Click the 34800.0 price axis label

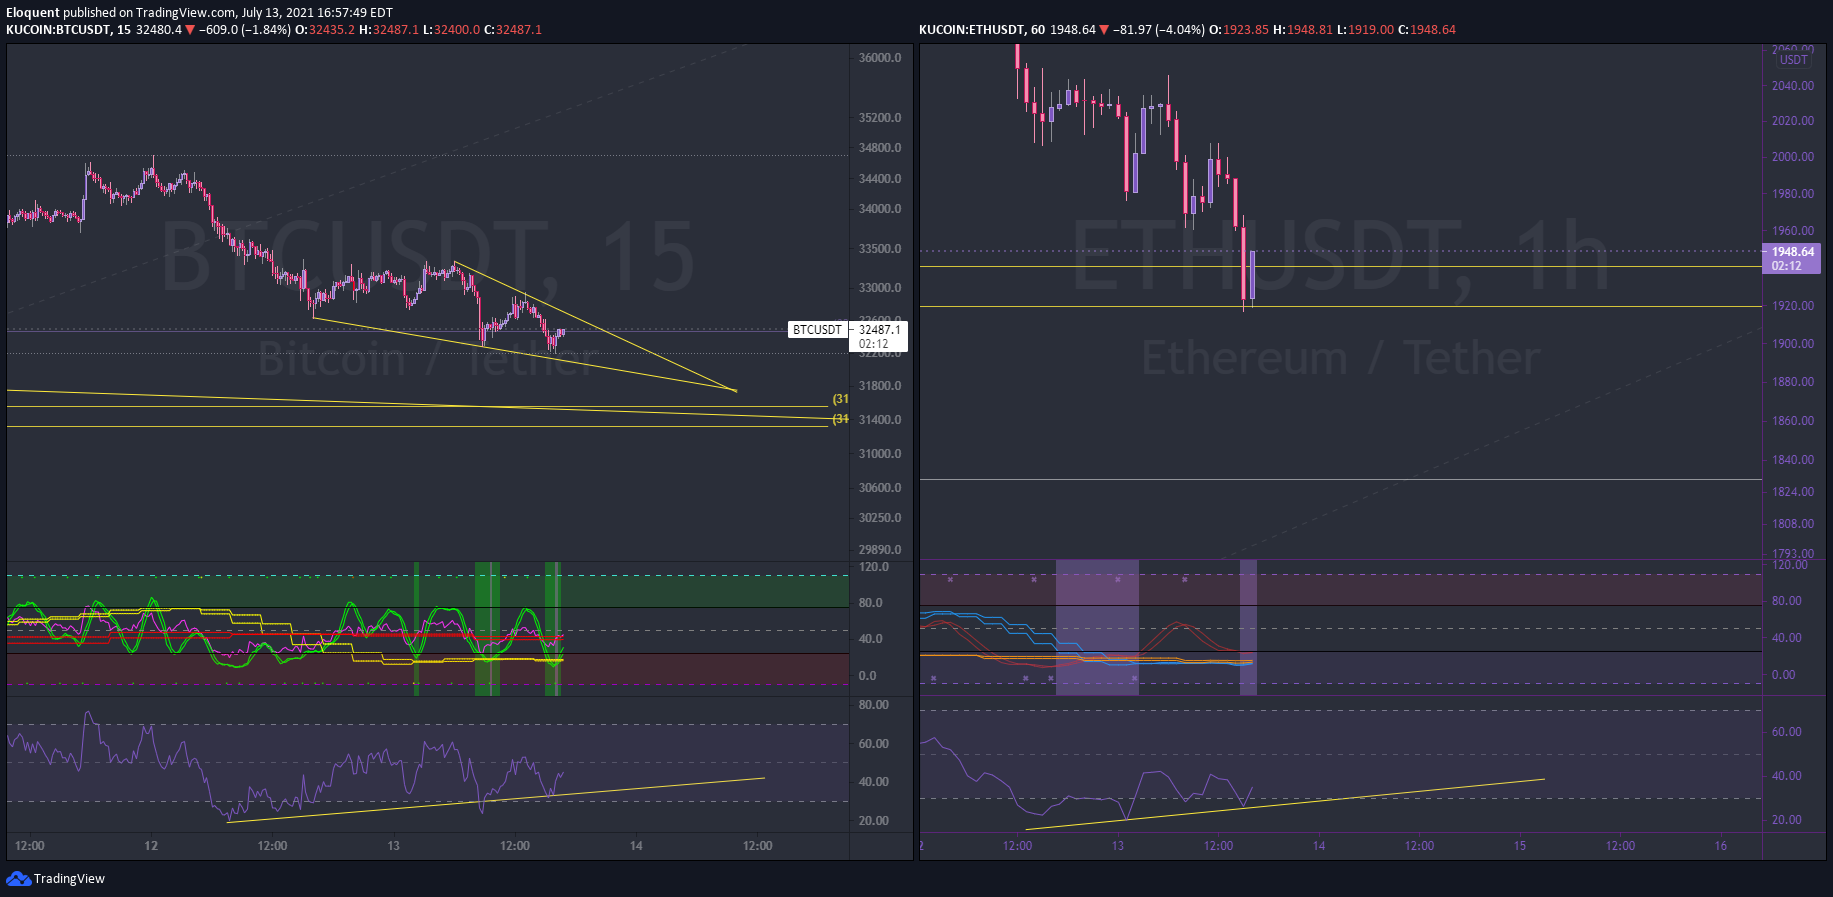(x=880, y=148)
